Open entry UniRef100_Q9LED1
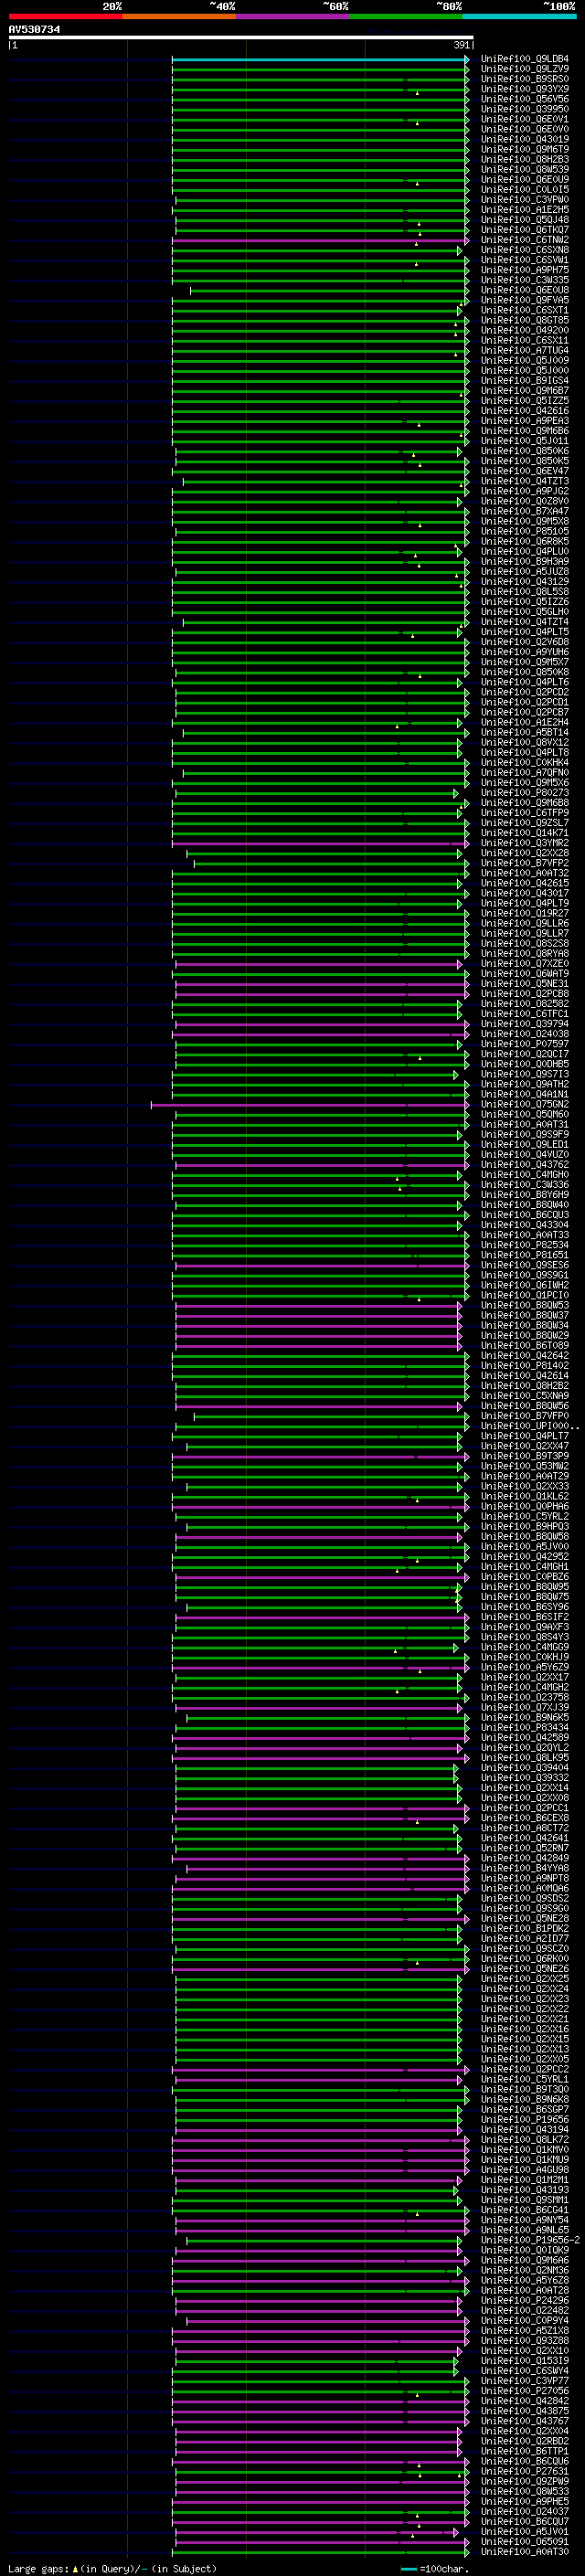 pos(525,1144)
